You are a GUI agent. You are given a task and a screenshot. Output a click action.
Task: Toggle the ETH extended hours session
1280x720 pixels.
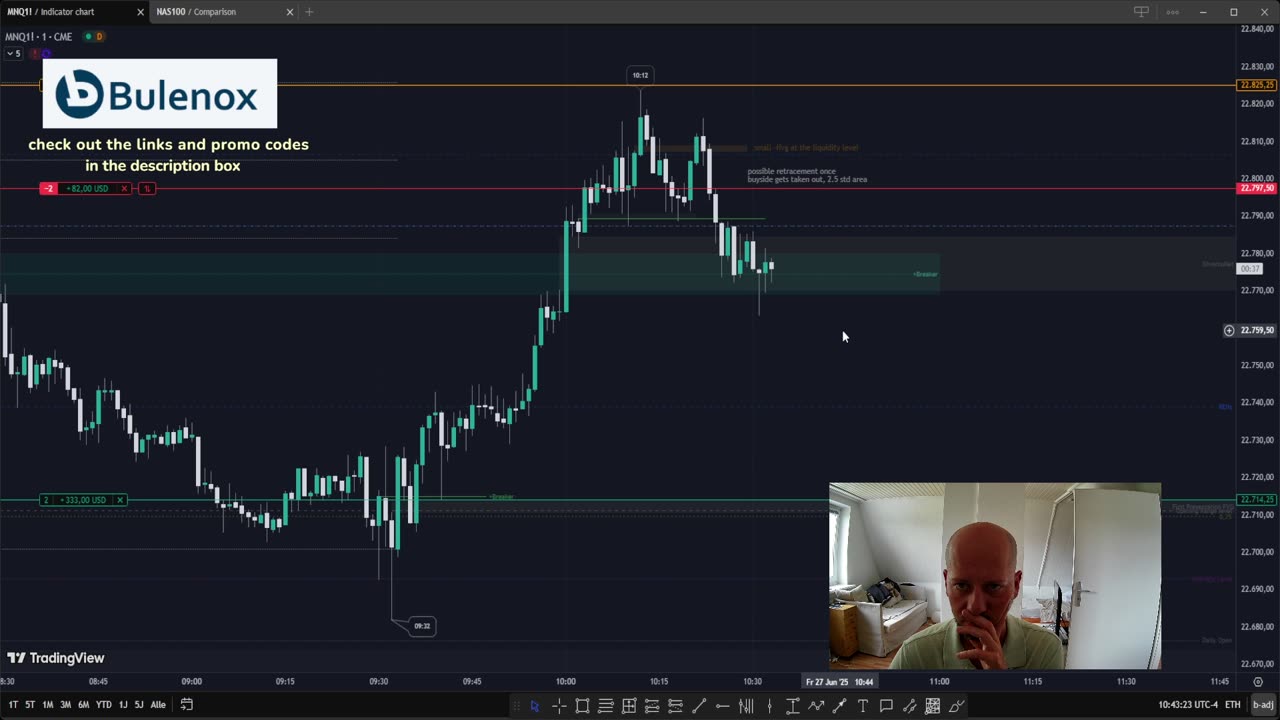pos(1234,705)
